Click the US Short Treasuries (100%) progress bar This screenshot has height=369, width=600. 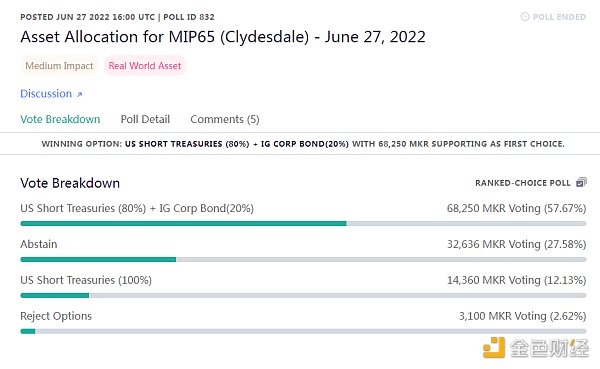point(303,296)
